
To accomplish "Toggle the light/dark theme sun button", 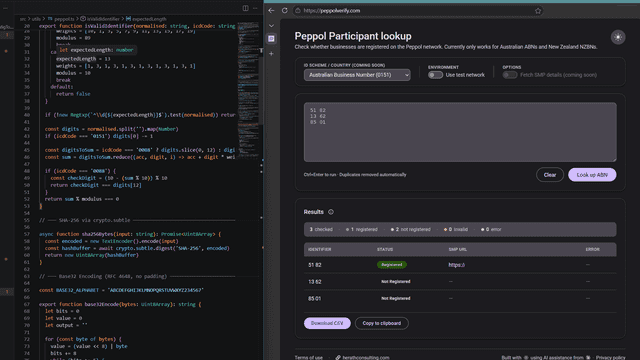I will click(618, 37).
